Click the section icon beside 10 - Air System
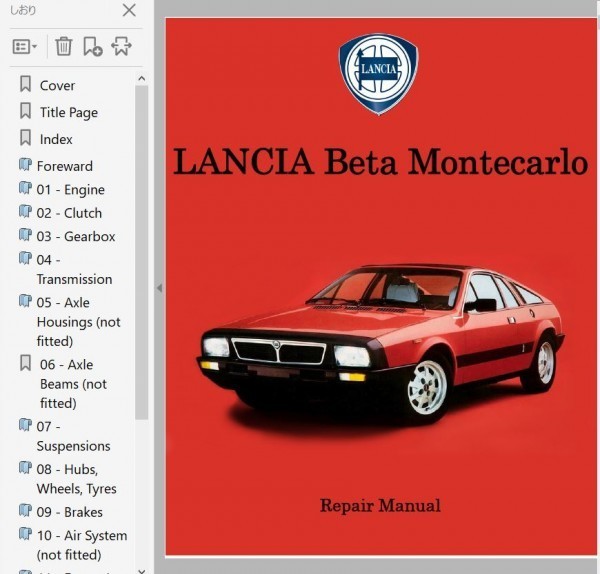Viewport: 600px width, 574px height. pyautogui.click(x=25, y=533)
